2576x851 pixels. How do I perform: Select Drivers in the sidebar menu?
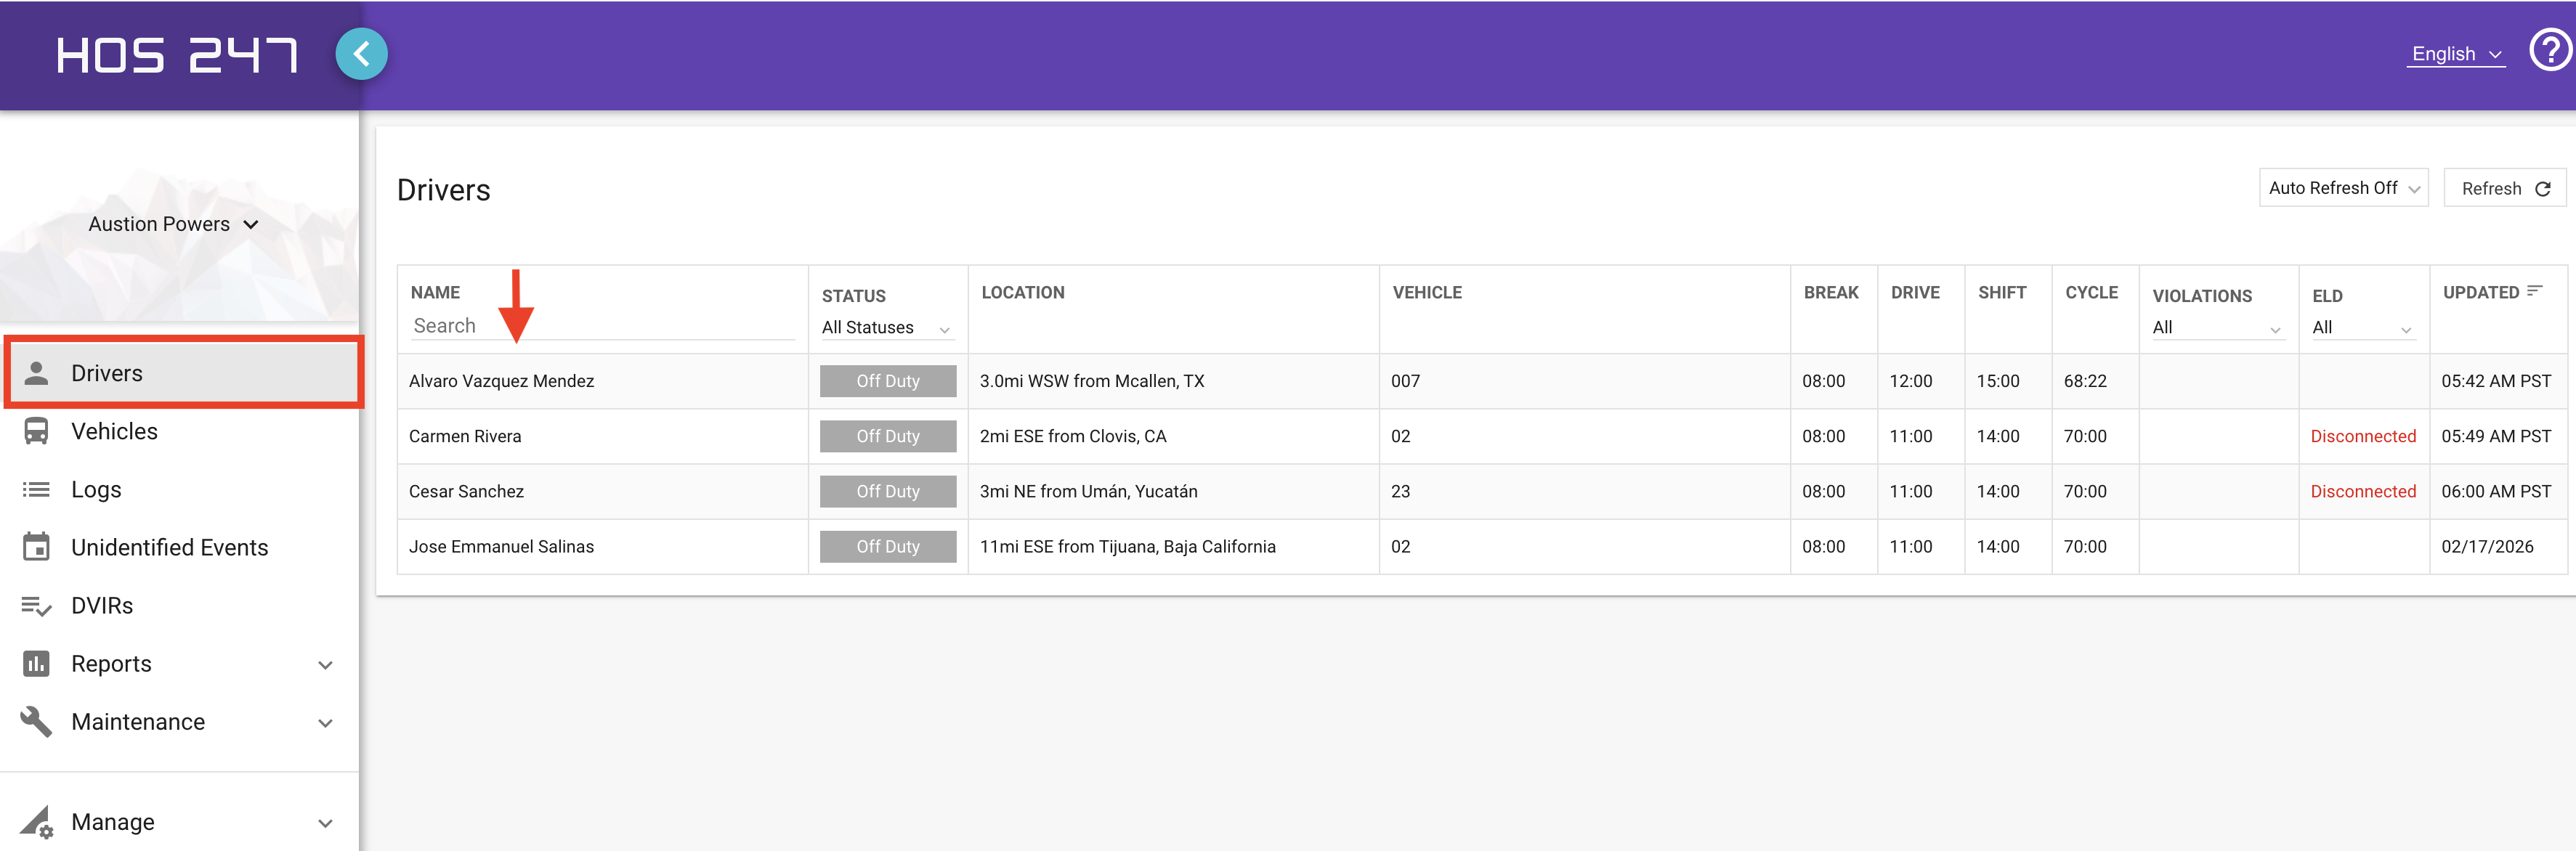pyautogui.click(x=184, y=373)
